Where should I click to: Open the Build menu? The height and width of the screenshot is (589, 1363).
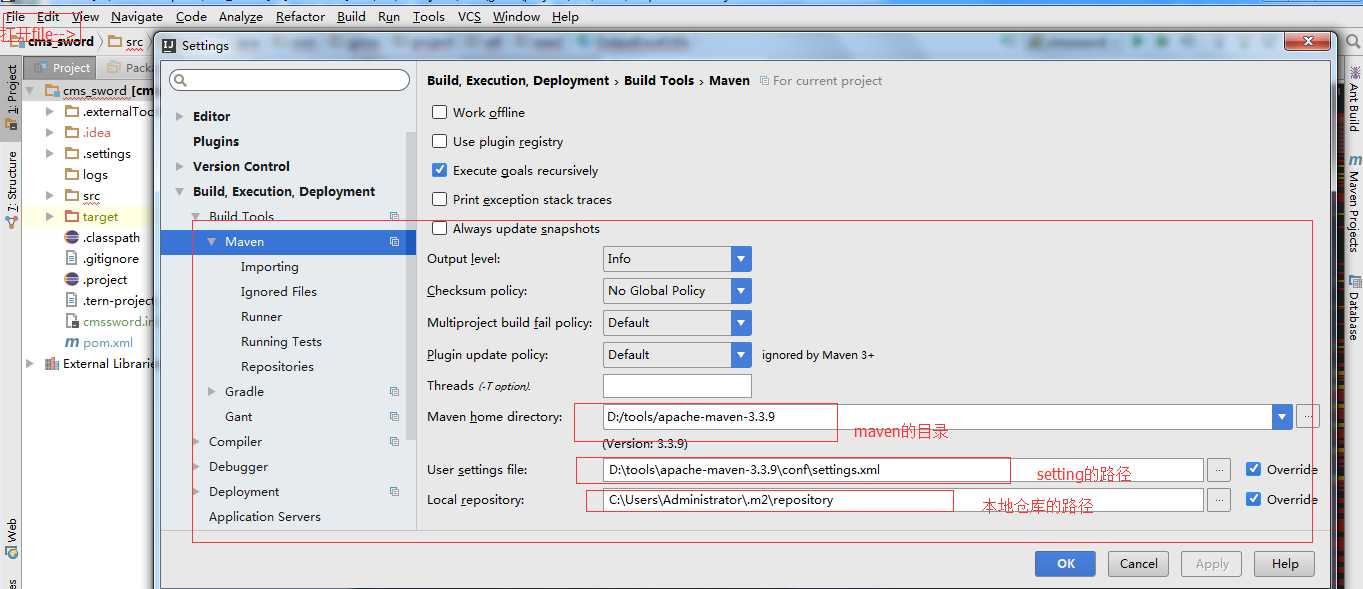351,16
